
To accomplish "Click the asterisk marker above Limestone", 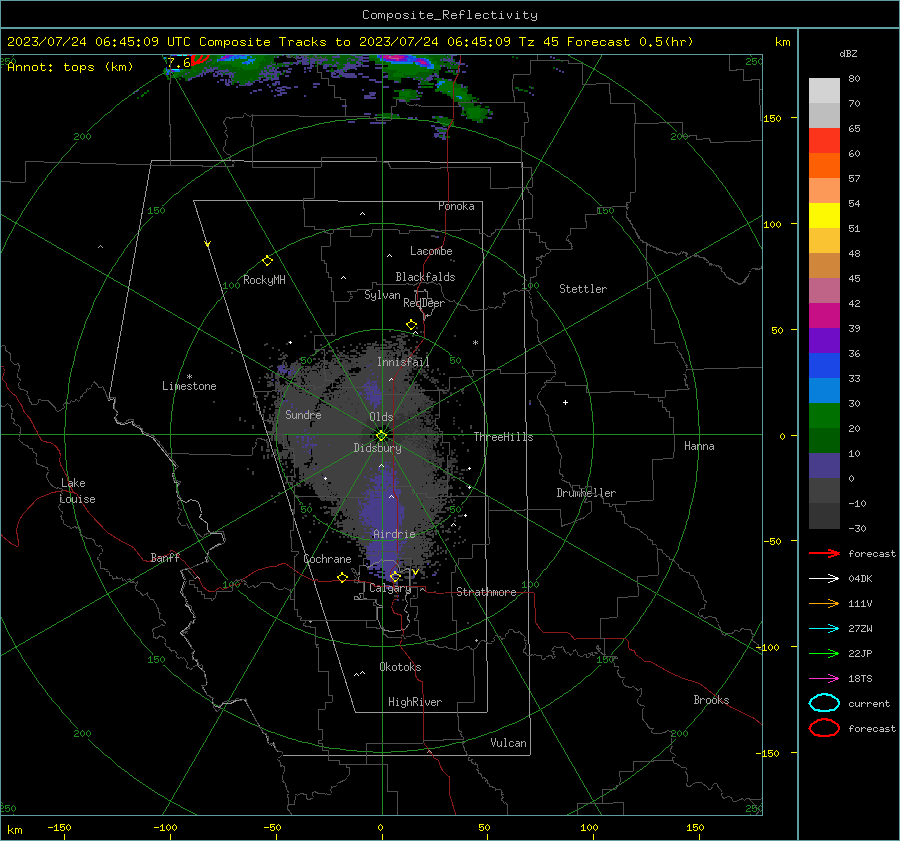I will [x=189, y=377].
